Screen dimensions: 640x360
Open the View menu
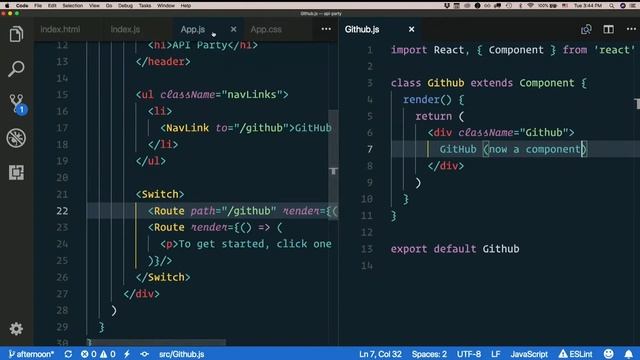(x=94, y=6)
